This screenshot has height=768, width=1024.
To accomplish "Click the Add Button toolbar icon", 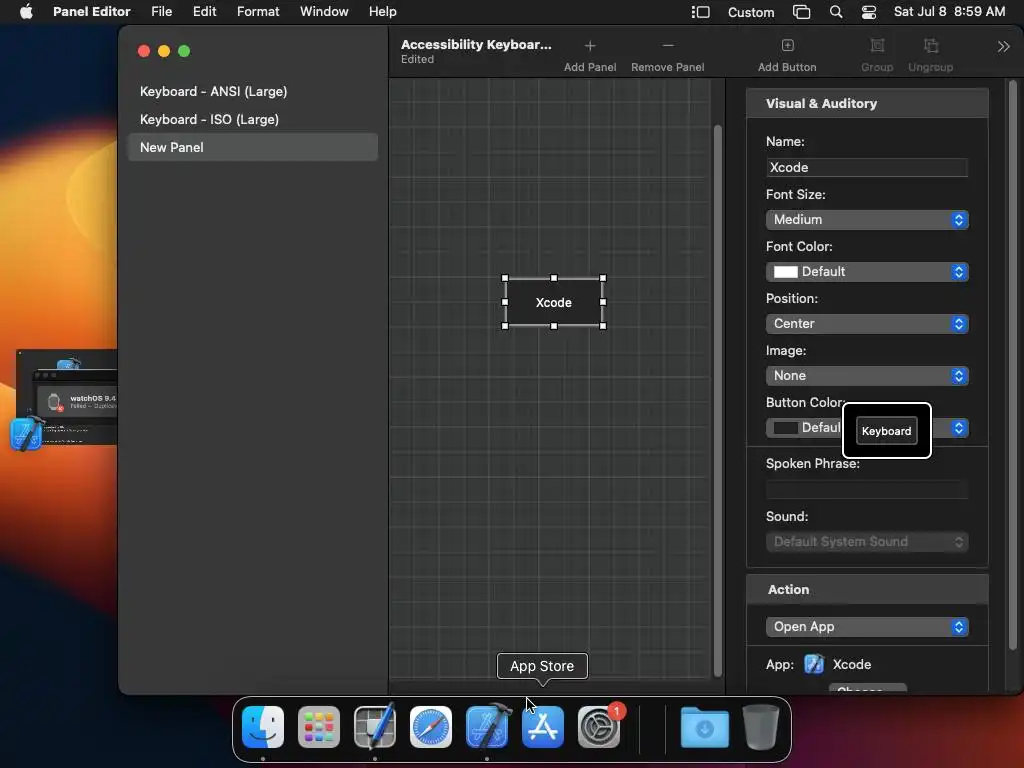I will click(788, 45).
